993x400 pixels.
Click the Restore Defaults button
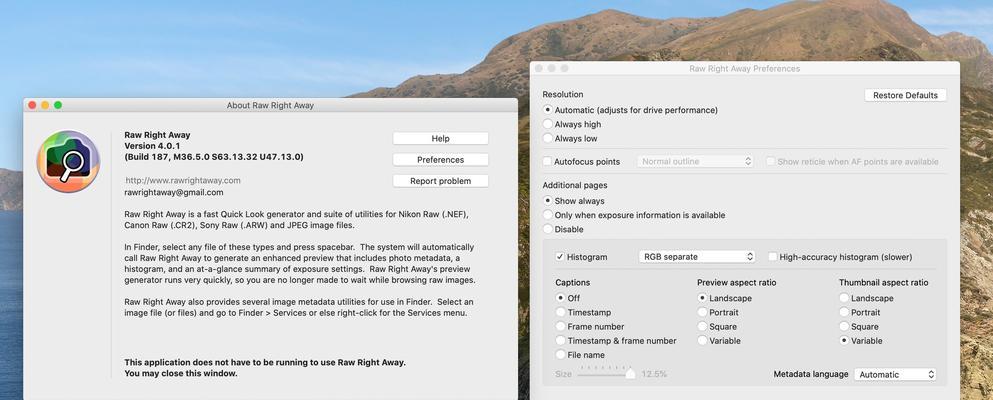click(905, 95)
